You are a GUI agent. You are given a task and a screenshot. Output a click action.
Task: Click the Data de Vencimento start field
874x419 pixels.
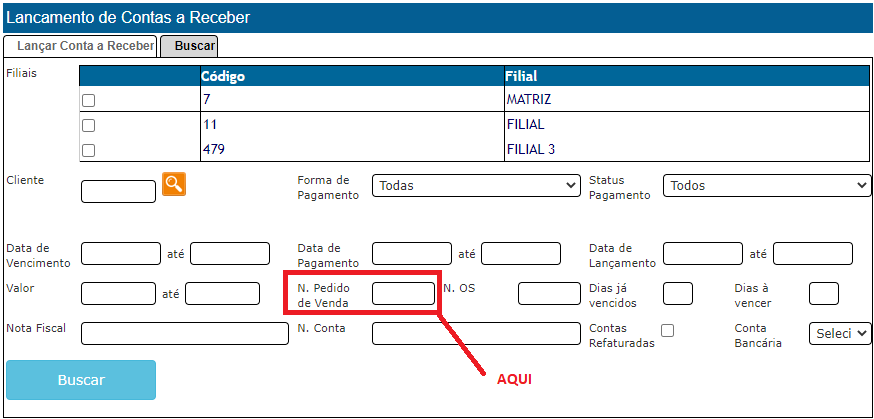[121, 254]
